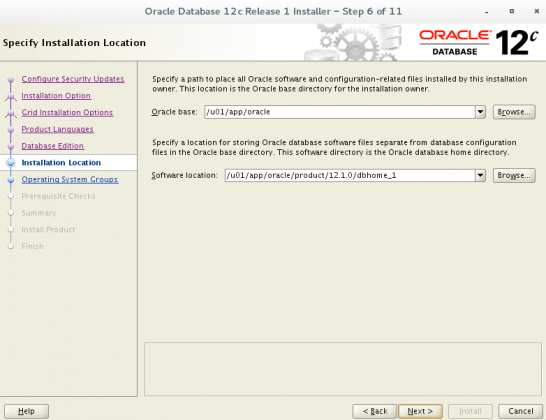Maximize the installer window

(x=512, y=11)
